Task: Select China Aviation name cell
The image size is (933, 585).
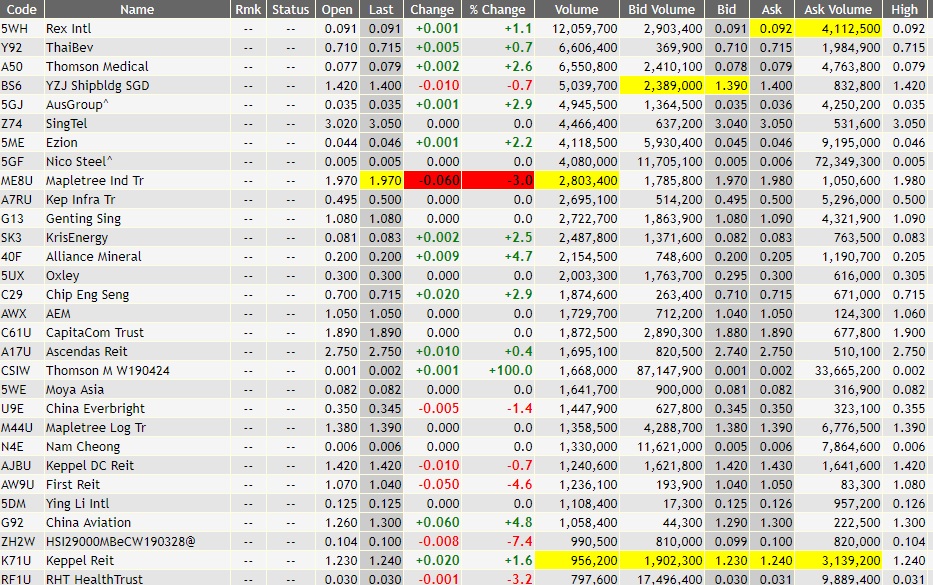Action: tap(88, 523)
